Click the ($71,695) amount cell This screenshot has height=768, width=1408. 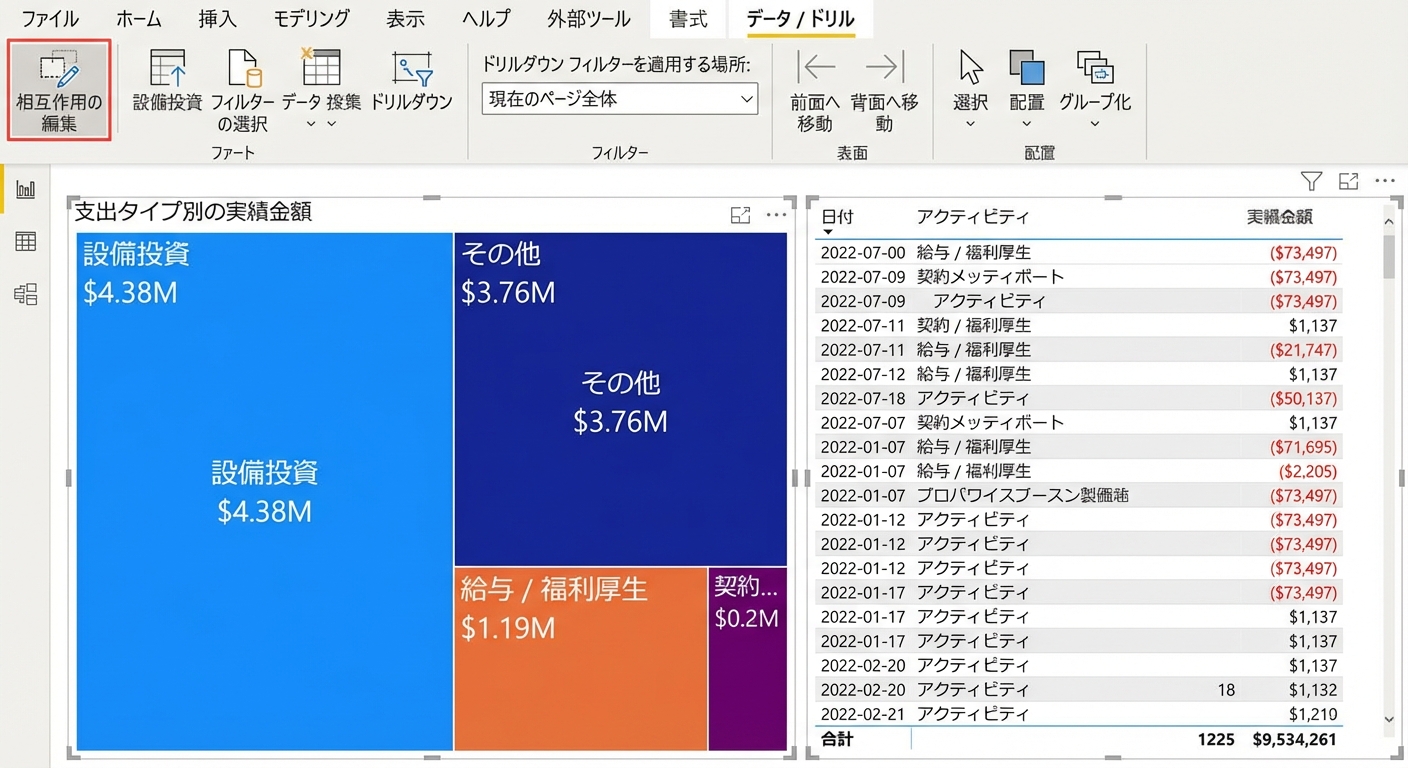pos(1303,447)
